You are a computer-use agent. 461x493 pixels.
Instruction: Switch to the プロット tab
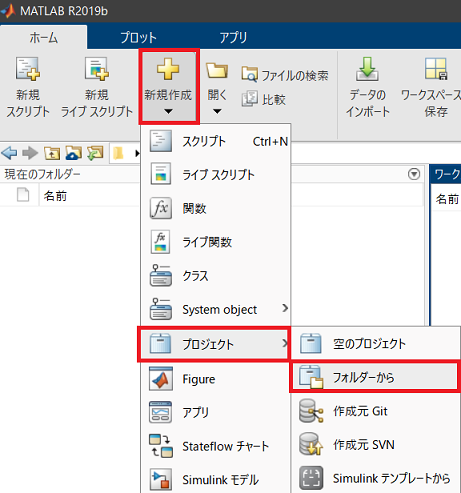point(138,37)
